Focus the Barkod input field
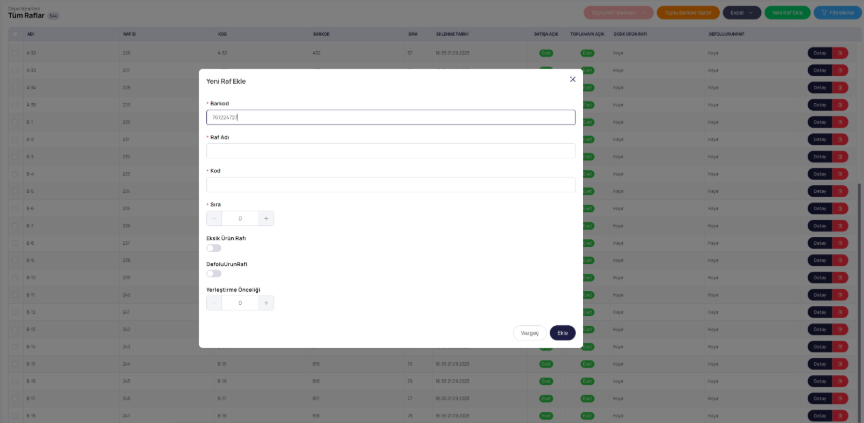This screenshot has width=864, height=423. tap(391, 117)
